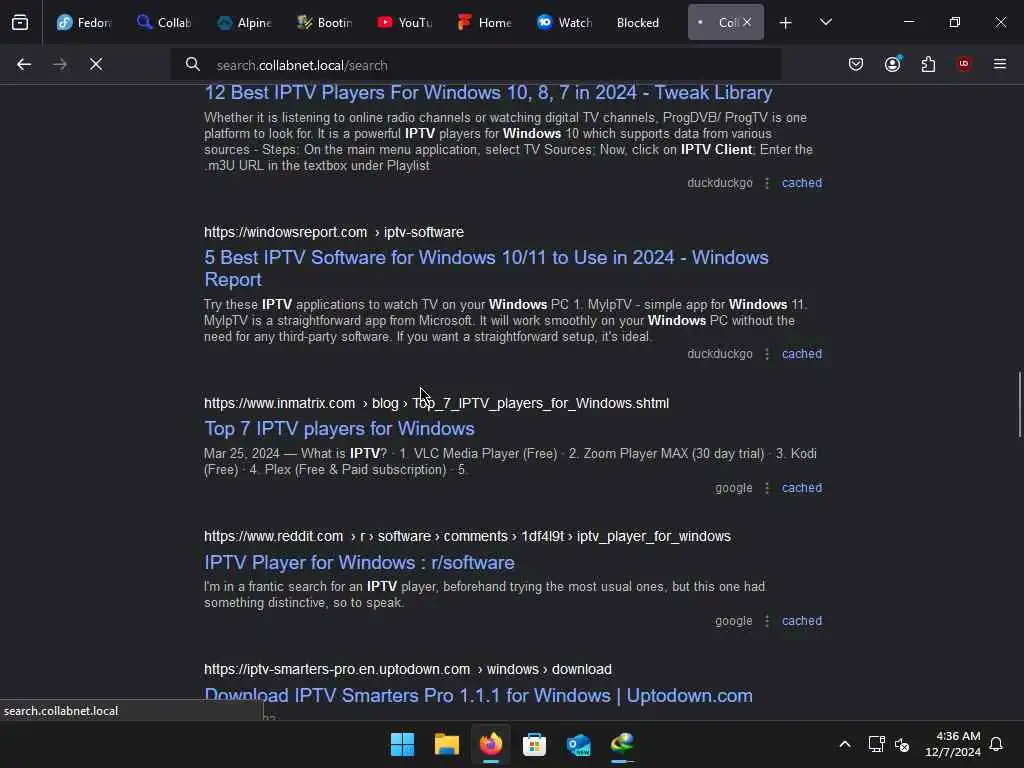Open the options dots next to Windows Report's duckduckgo

pos(767,354)
